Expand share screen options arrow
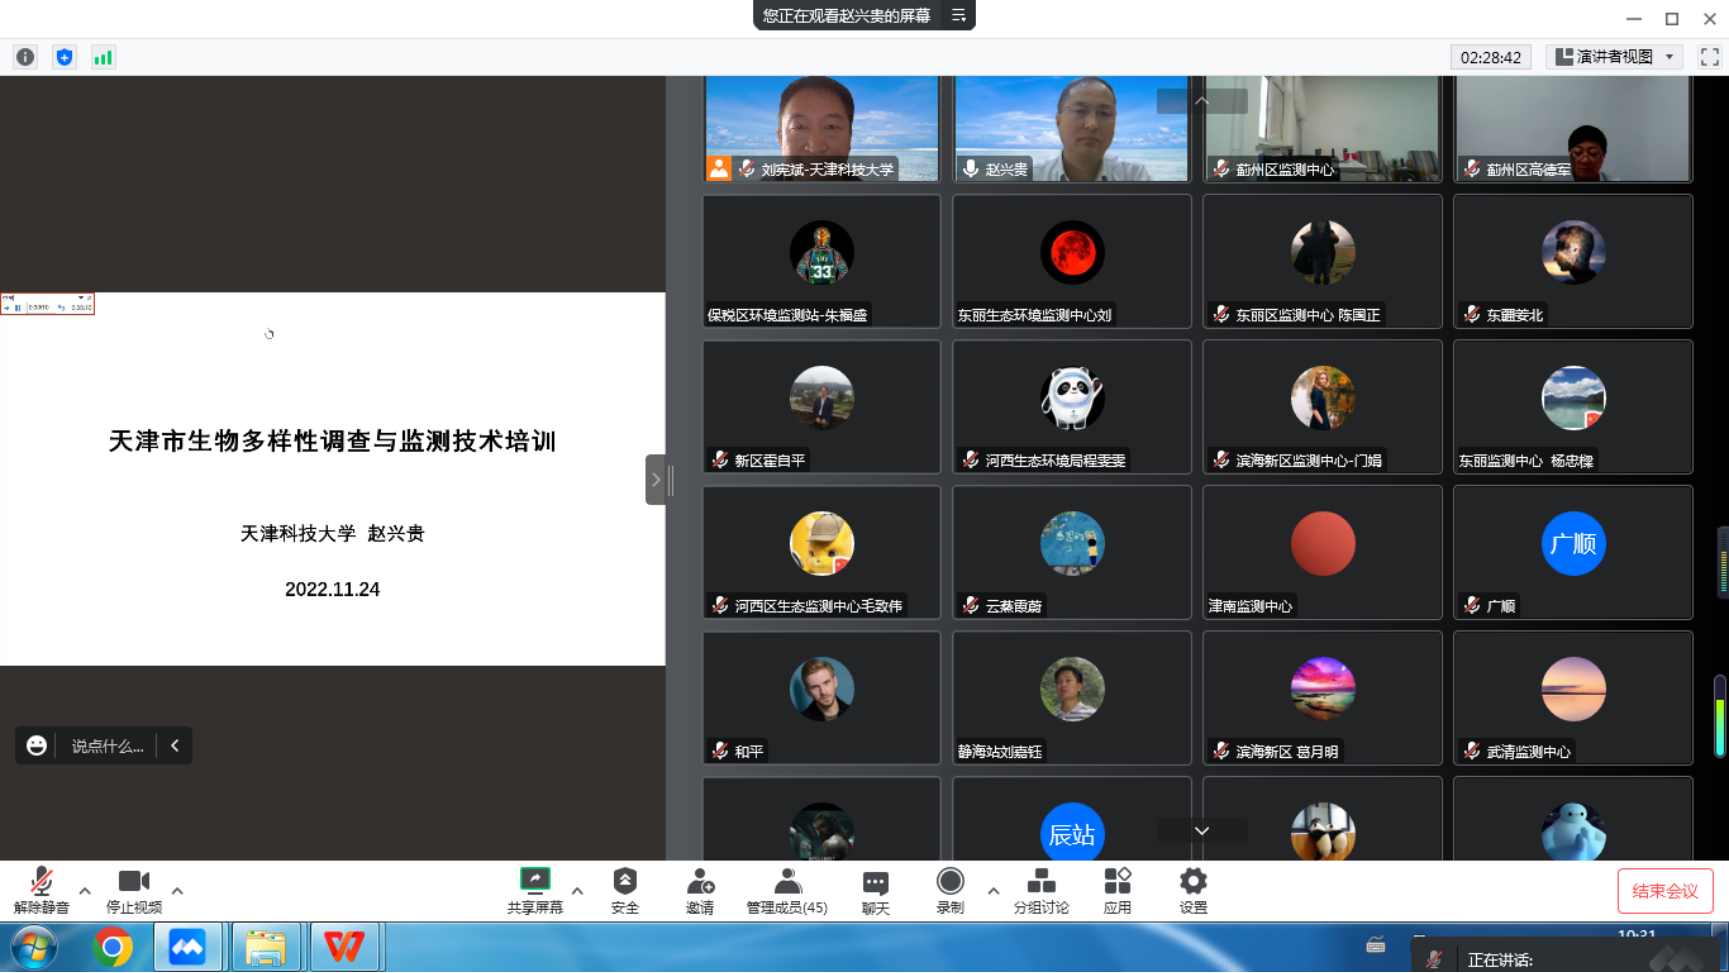Image resolution: width=1729 pixels, height=973 pixels. 577,890
